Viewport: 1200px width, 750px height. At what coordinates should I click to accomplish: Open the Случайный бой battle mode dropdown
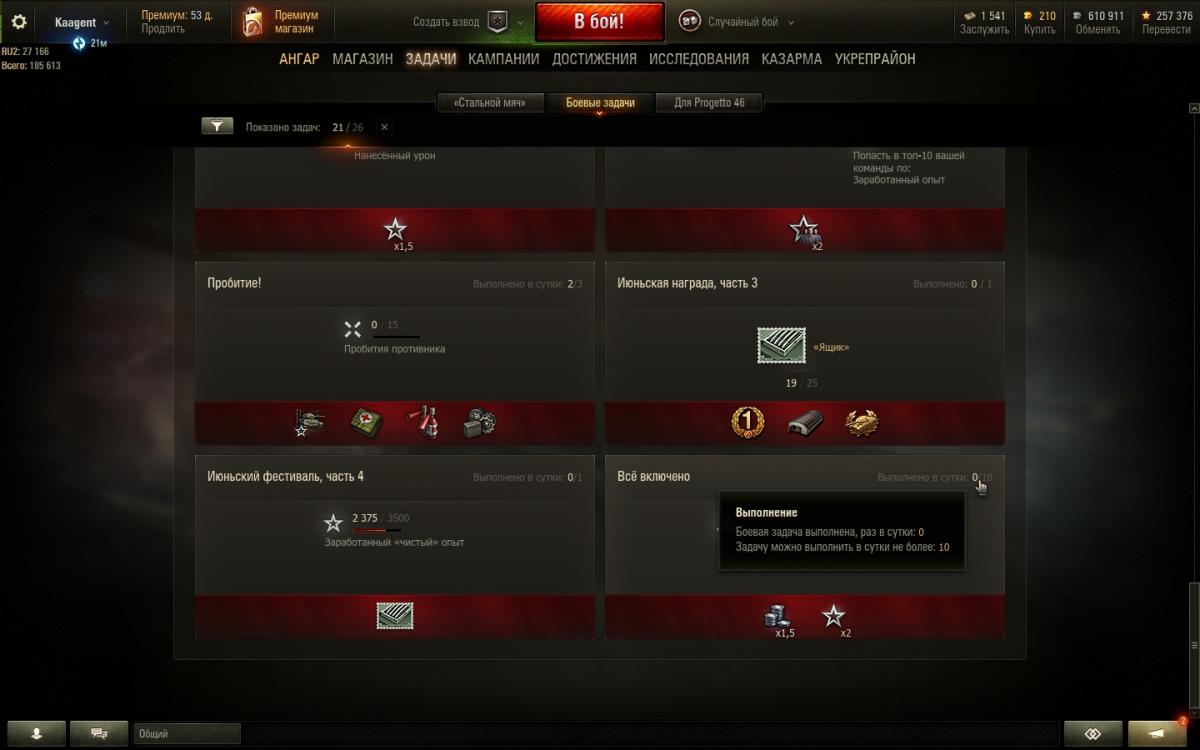click(x=738, y=22)
